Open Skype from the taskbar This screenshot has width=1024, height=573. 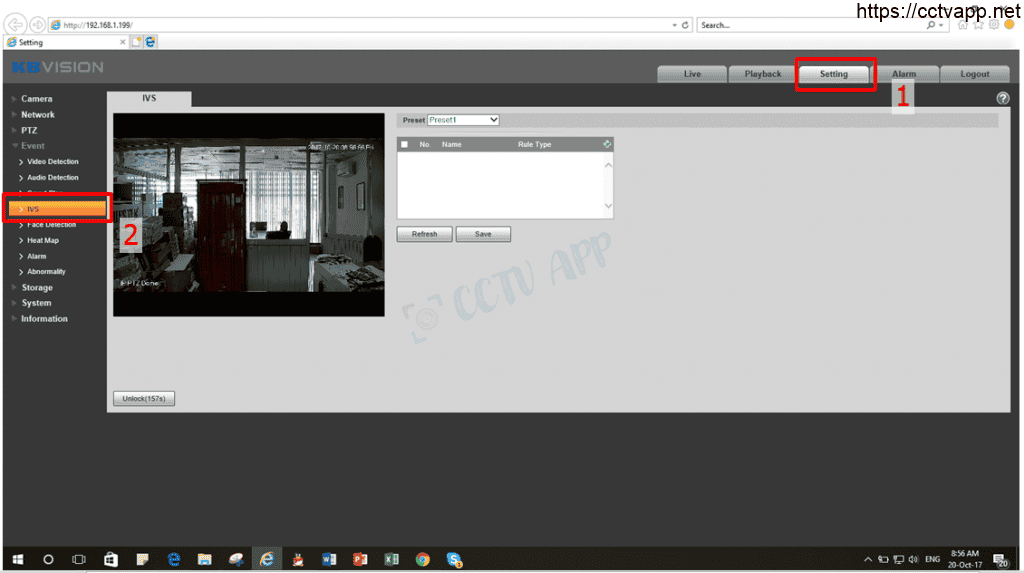454,559
